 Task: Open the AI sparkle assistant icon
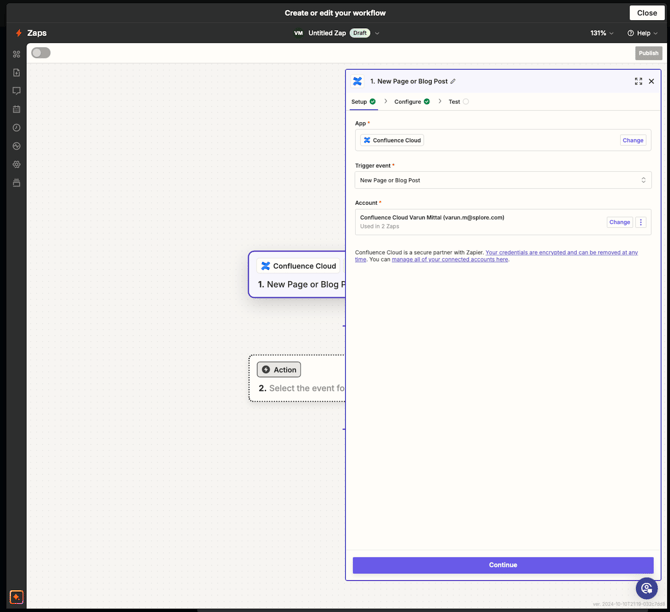(x=16, y=597)
